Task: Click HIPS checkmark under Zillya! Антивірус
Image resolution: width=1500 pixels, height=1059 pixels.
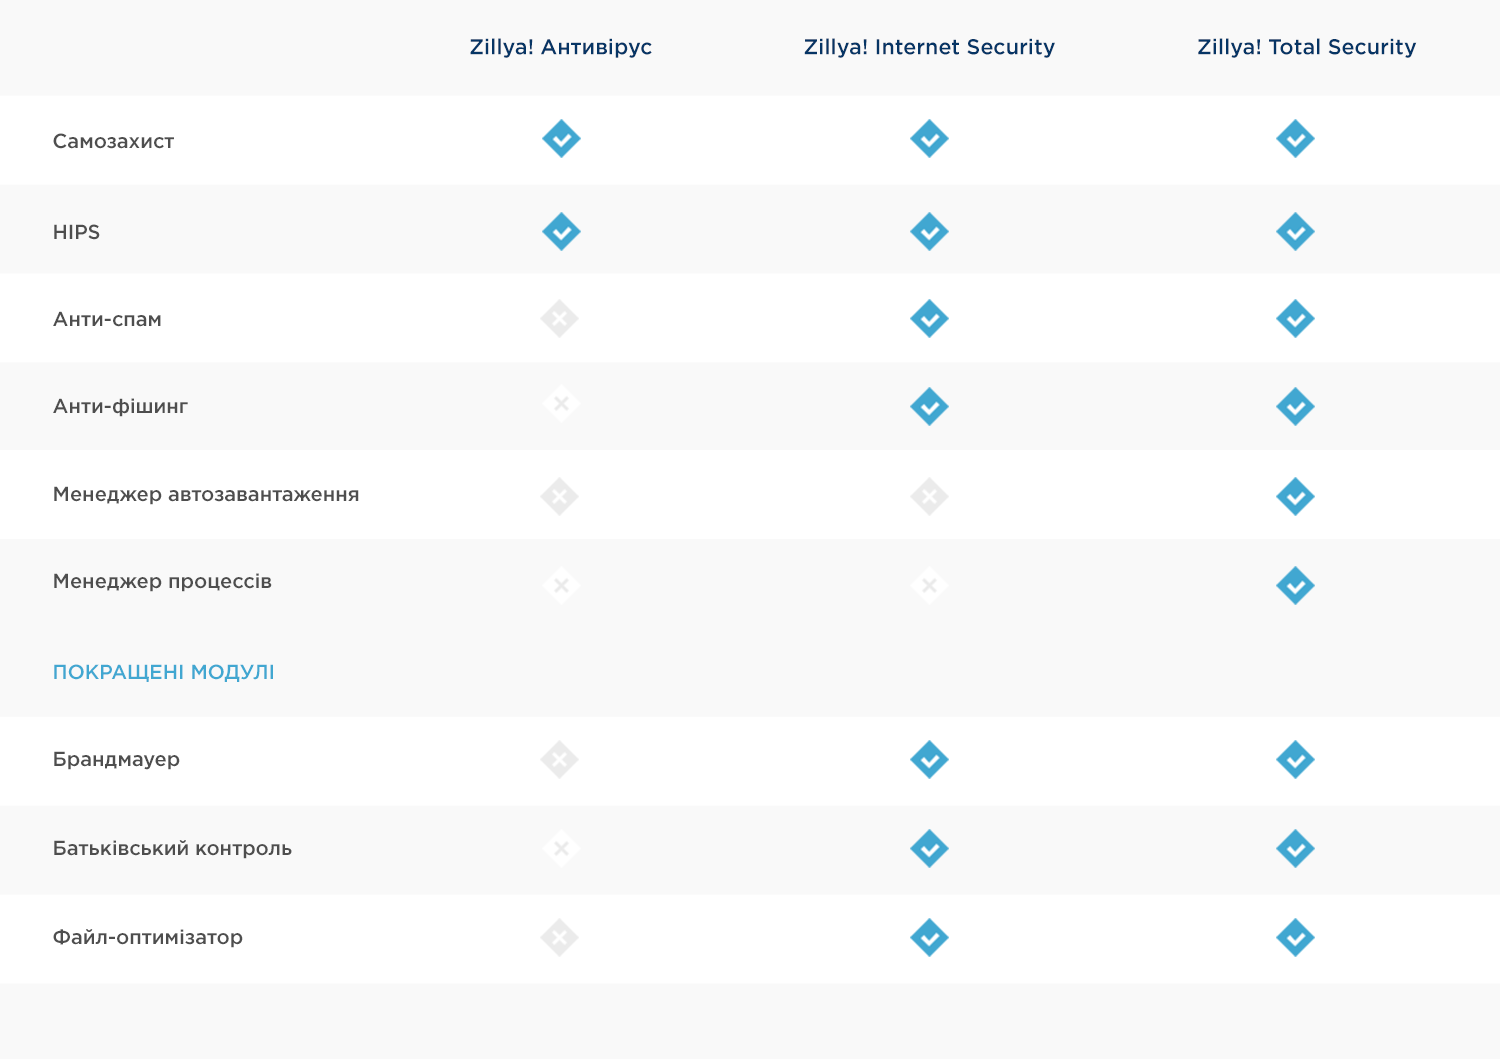Action: point(561,231)
